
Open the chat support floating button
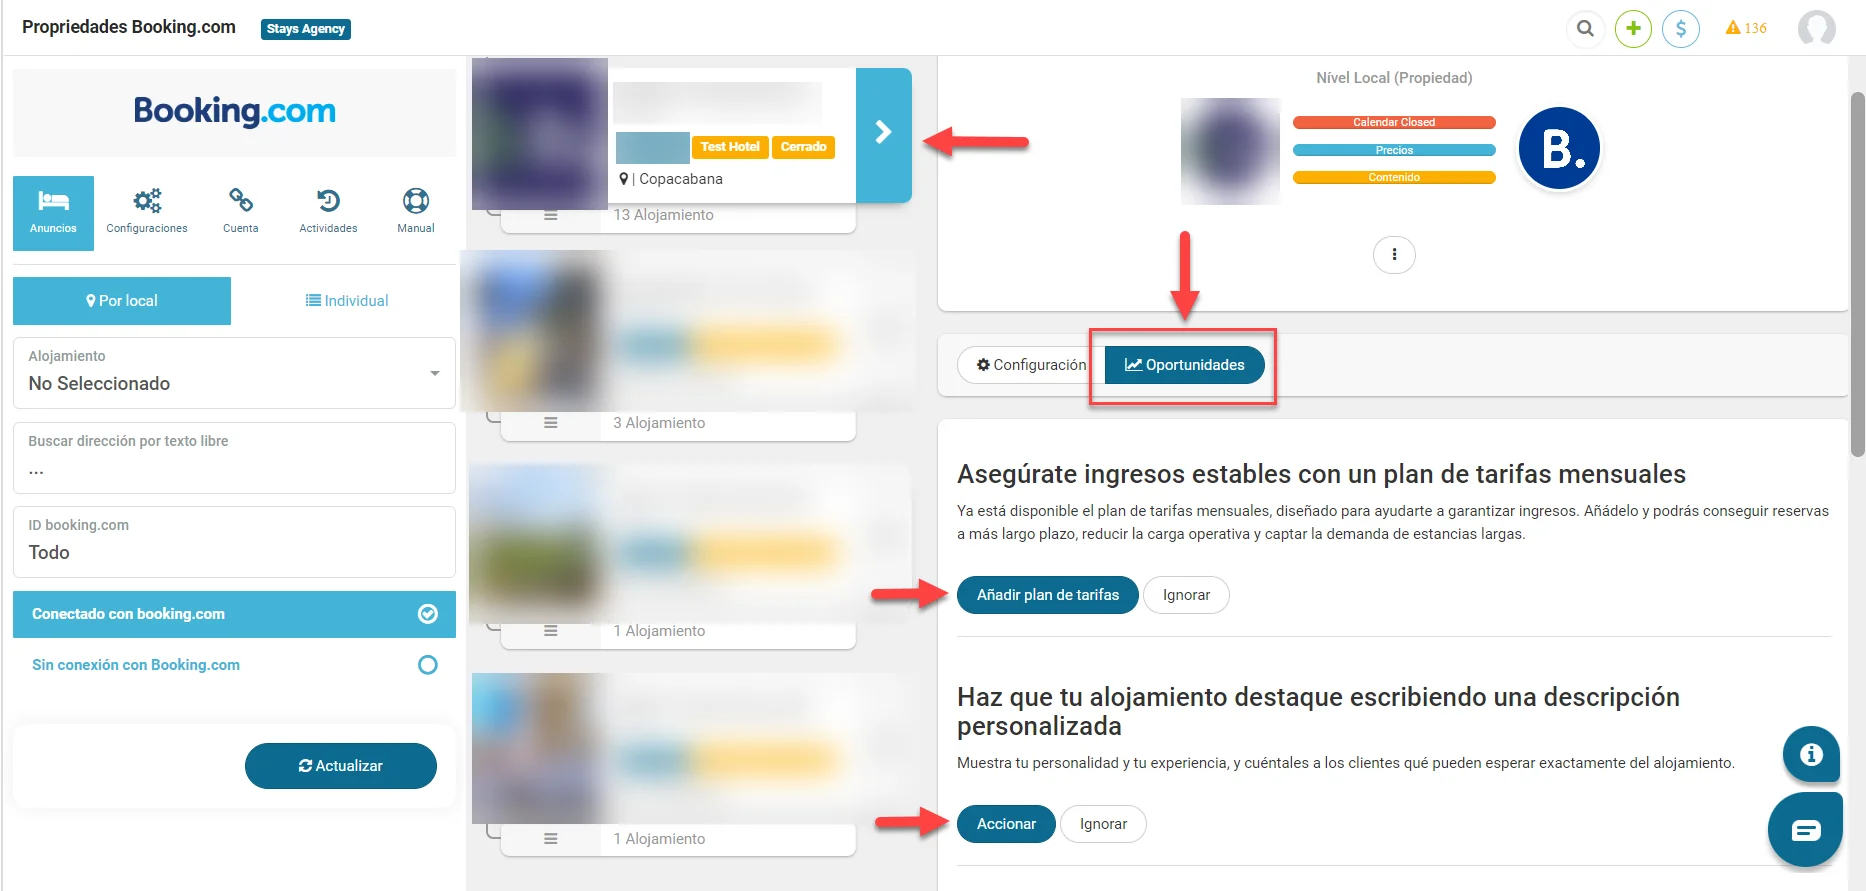(x=1805, y=829)
